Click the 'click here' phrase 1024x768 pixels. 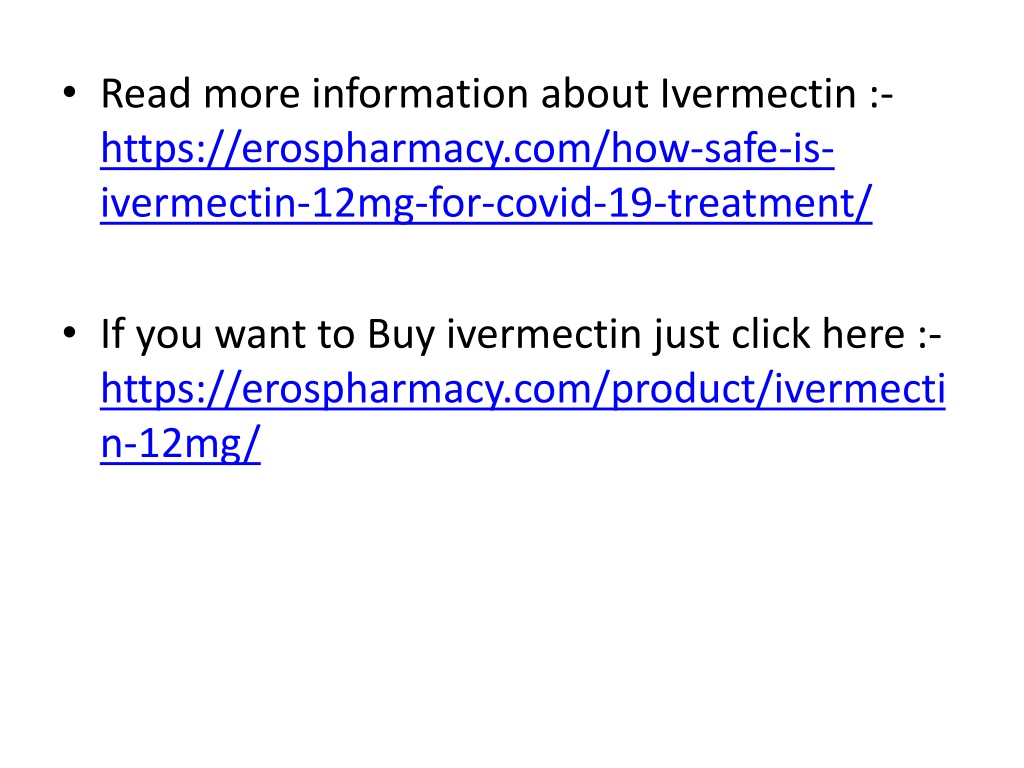[818, 334]
